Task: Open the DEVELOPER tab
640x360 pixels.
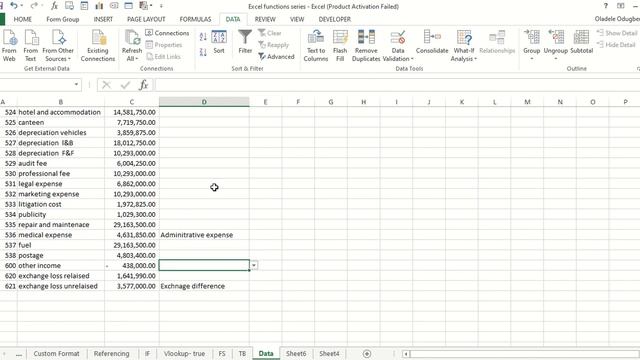Action: 335,19
